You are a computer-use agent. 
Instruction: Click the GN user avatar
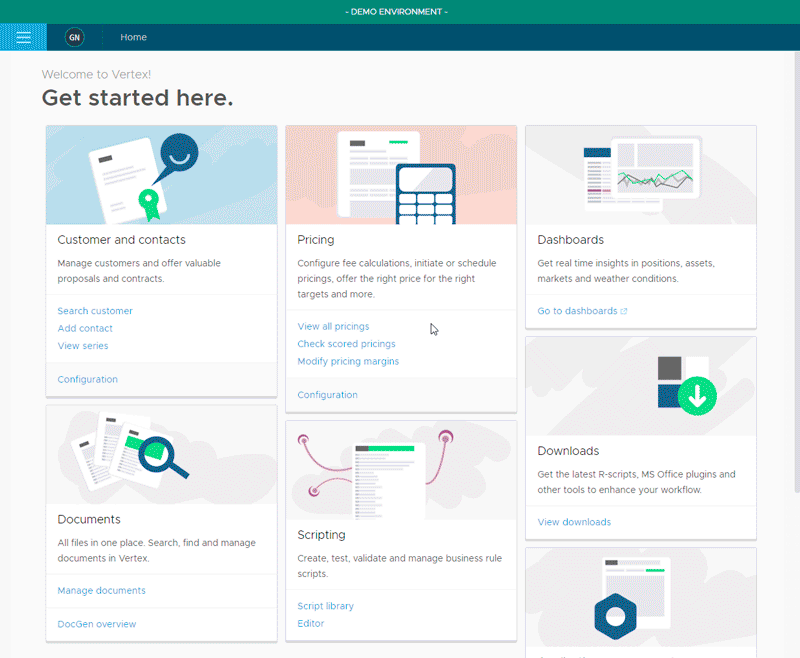click(x=74, y=37)
